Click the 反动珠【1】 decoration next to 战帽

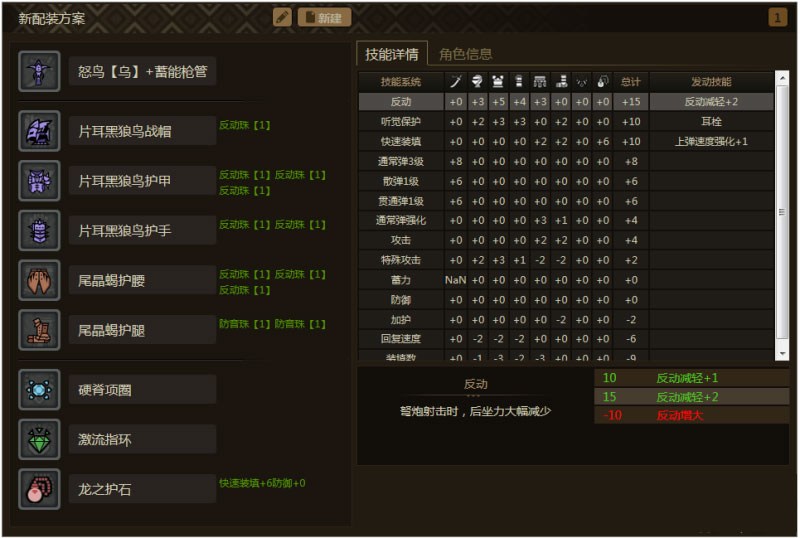point(244,125)
